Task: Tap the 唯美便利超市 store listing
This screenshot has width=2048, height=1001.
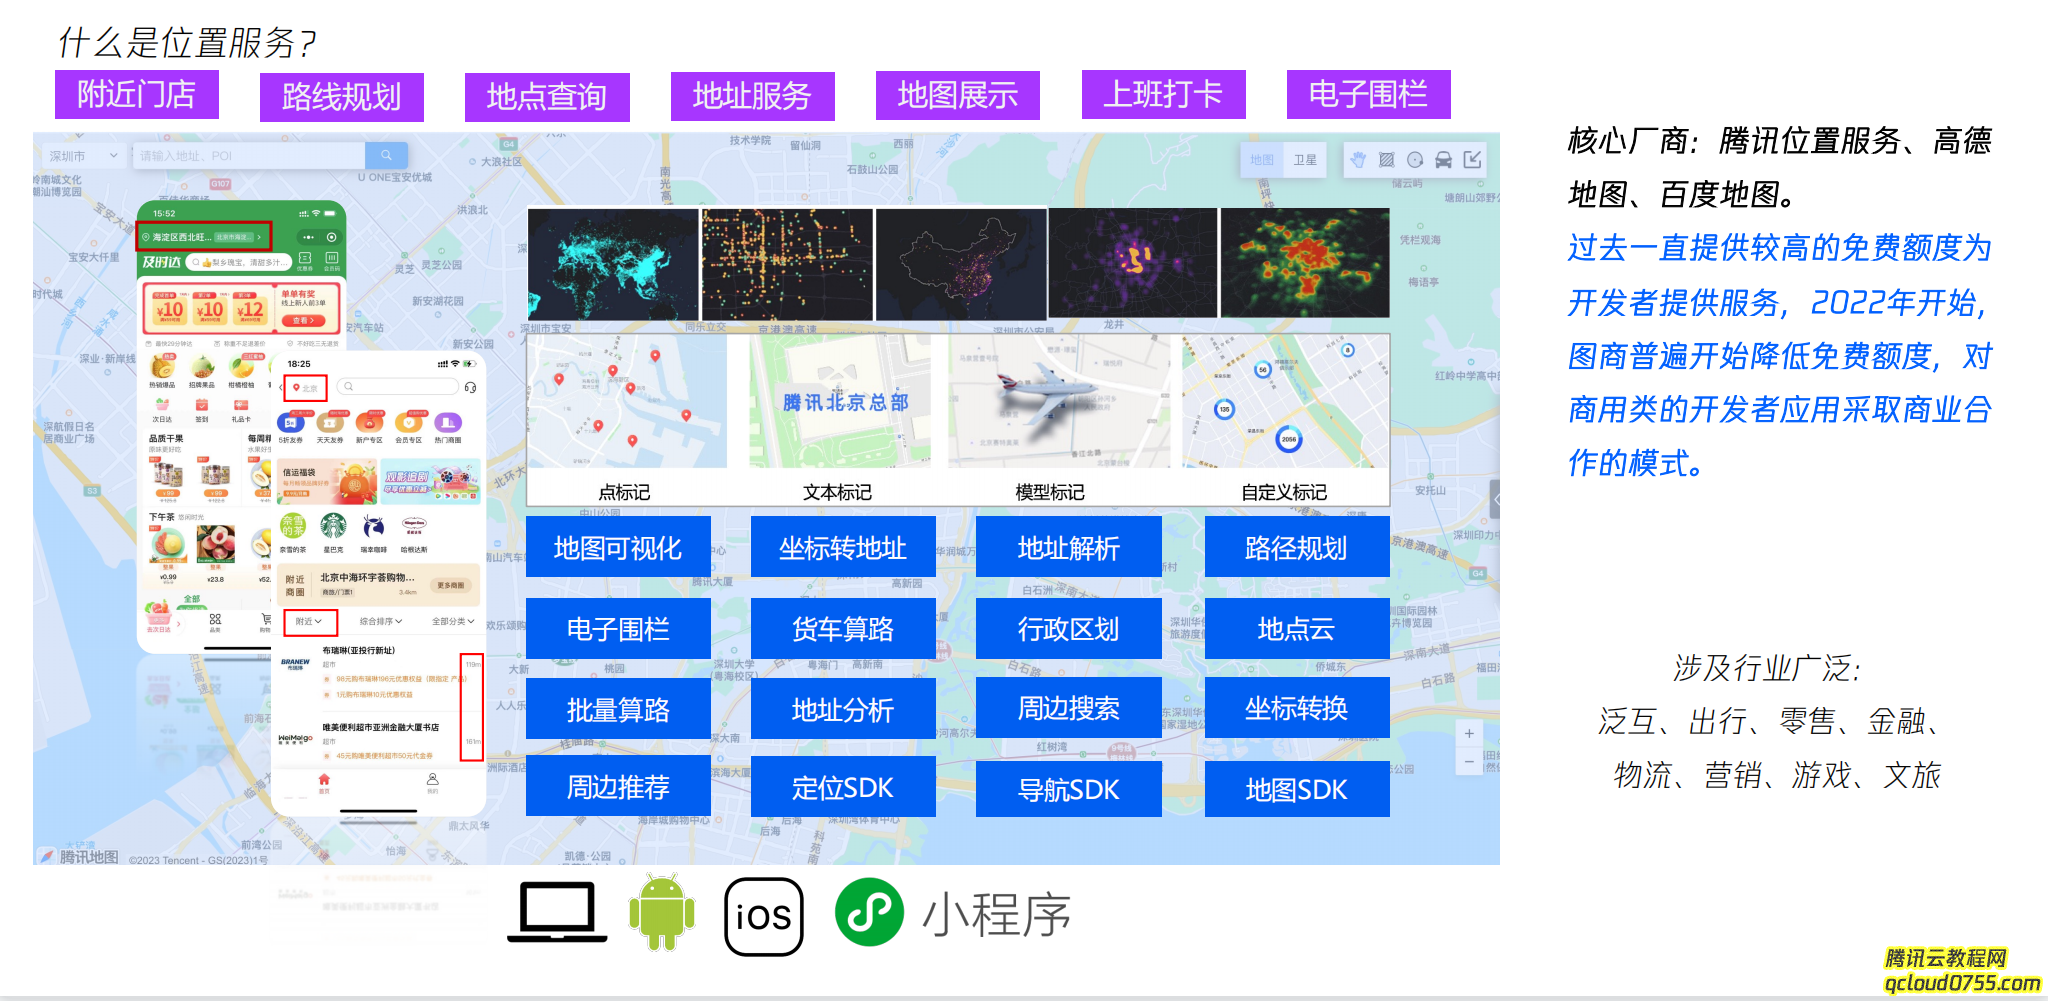Action: tap(378, 741)
